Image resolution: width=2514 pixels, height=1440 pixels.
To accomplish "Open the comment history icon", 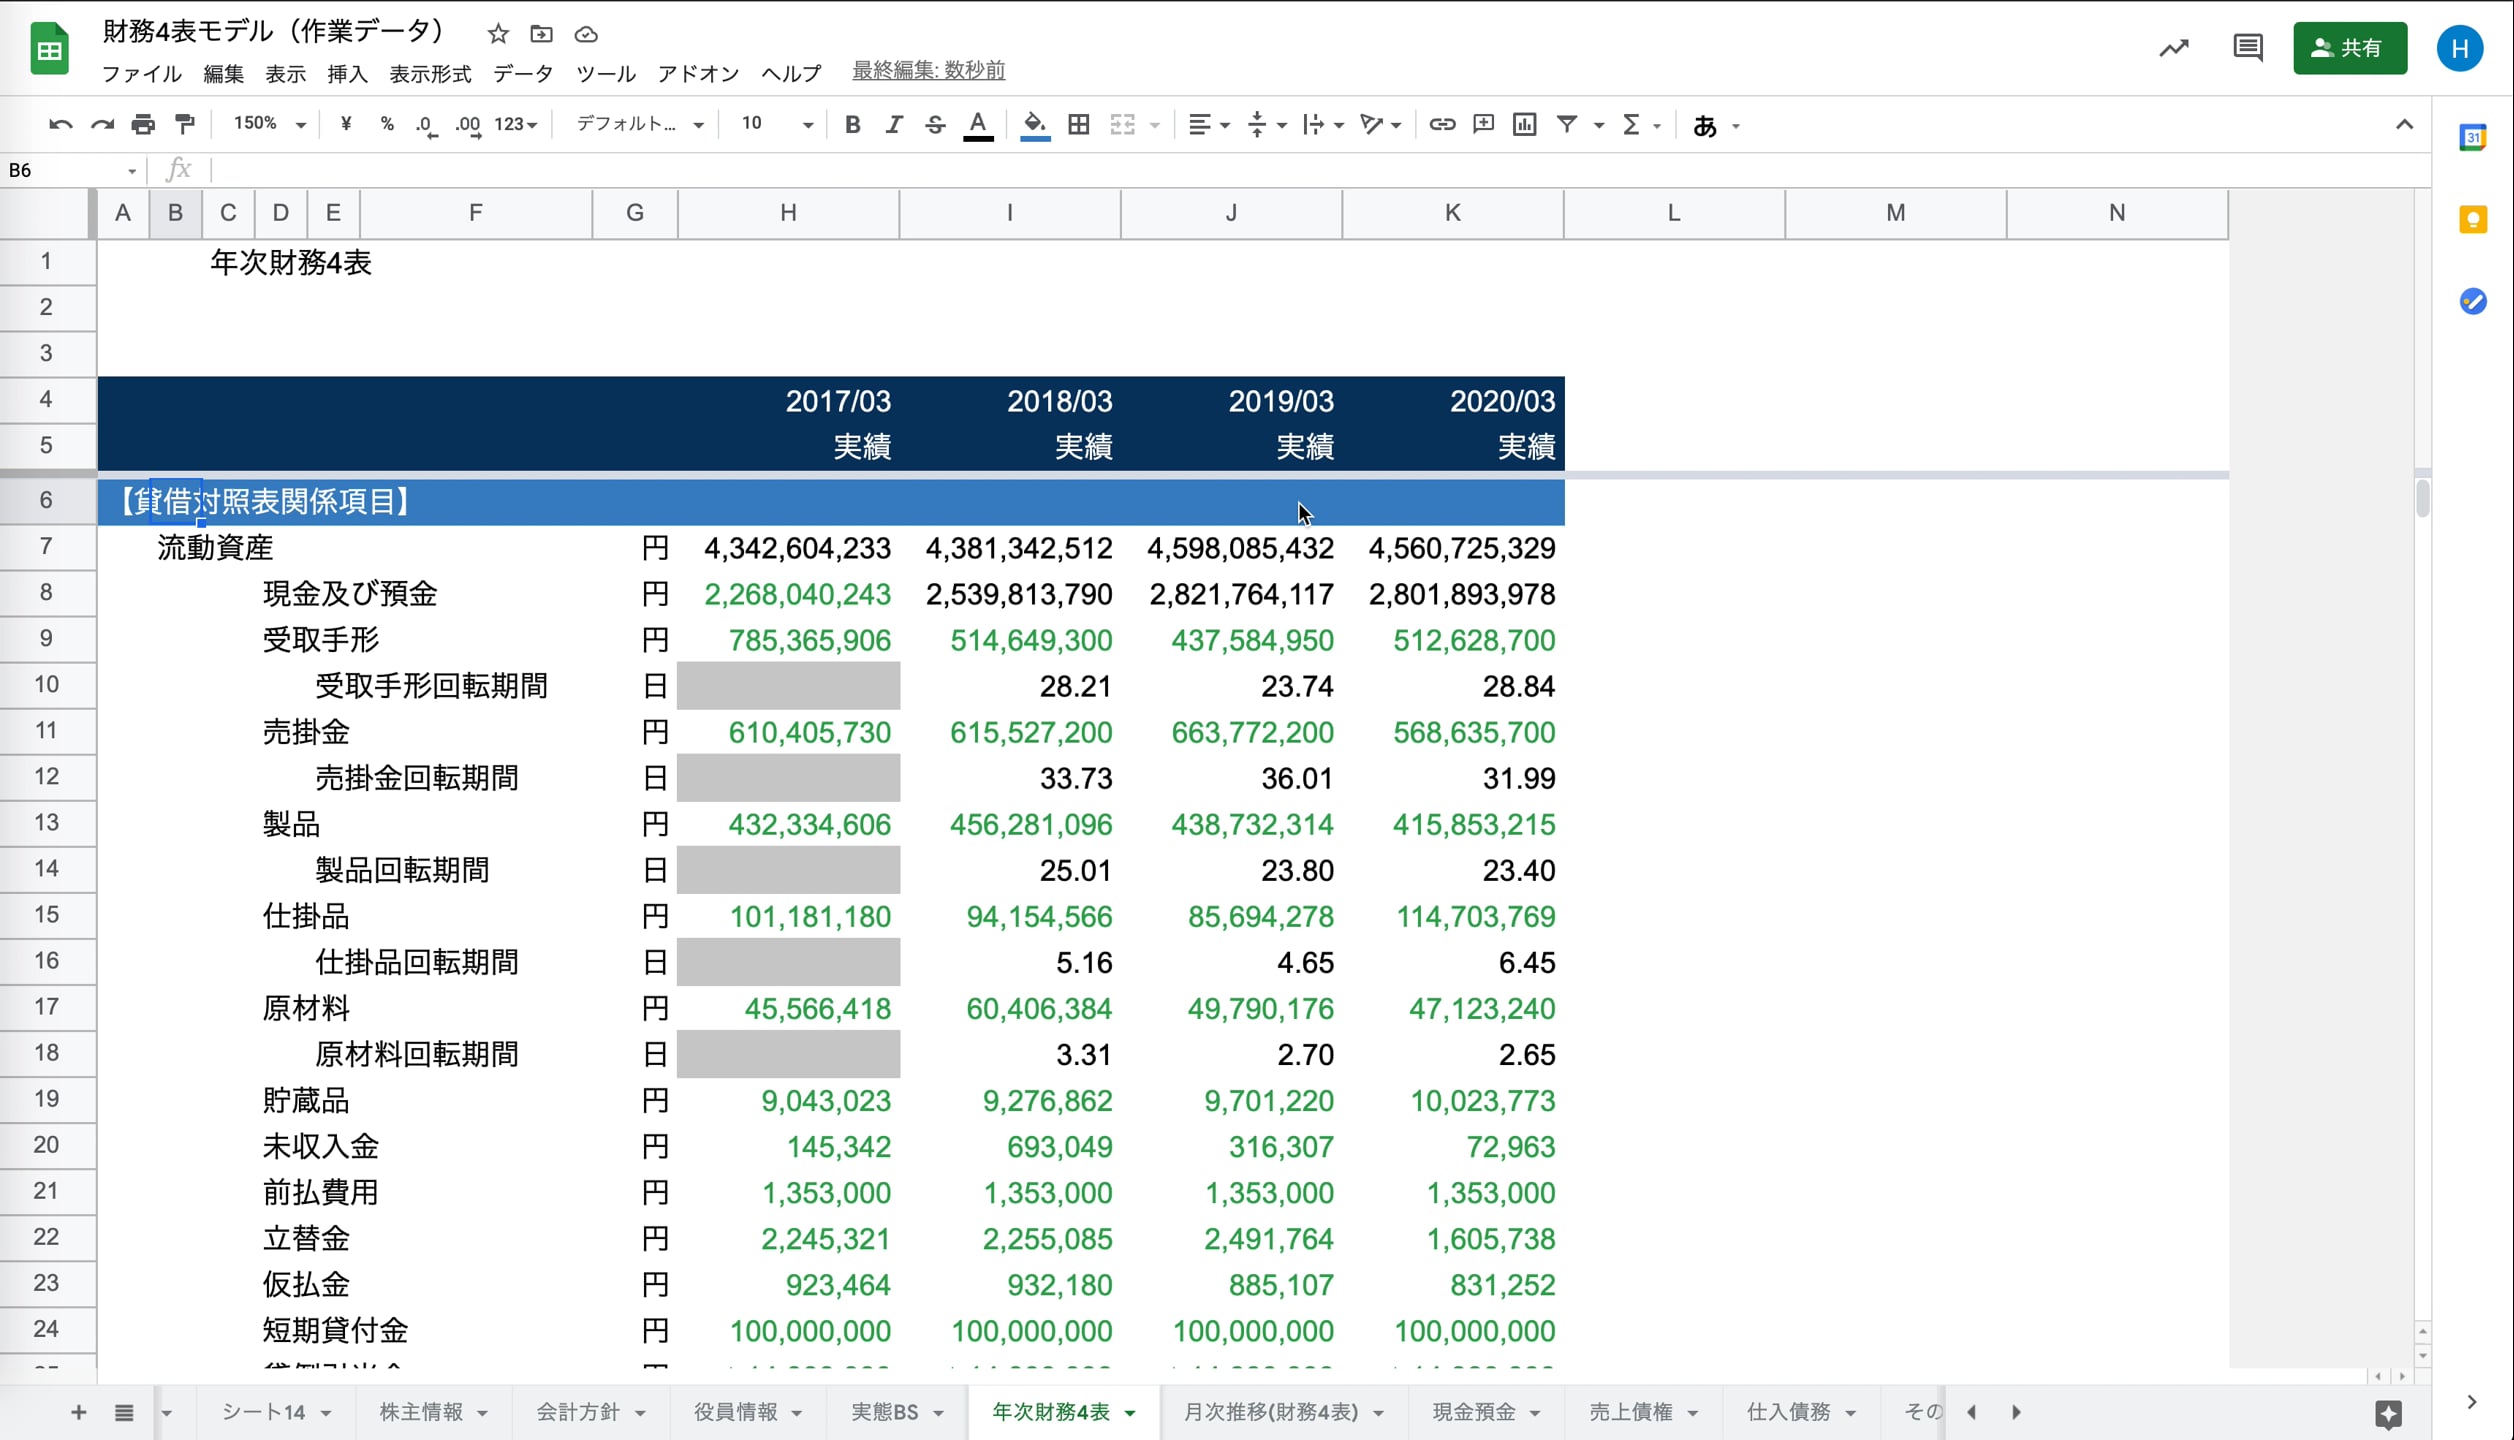I will [2247, 48].
